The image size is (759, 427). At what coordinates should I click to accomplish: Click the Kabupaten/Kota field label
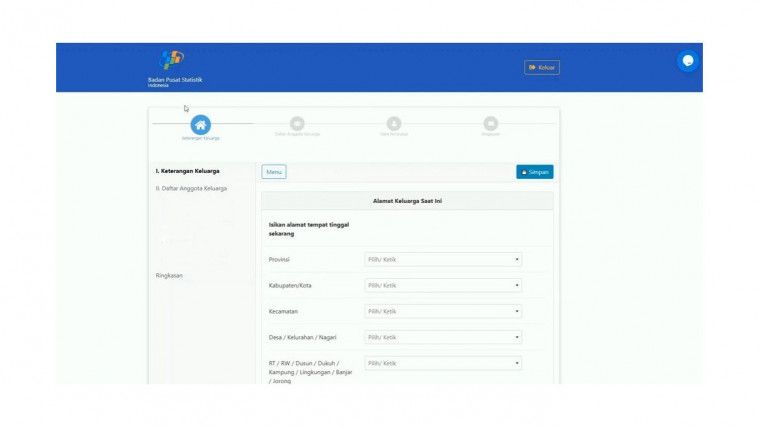290,286
